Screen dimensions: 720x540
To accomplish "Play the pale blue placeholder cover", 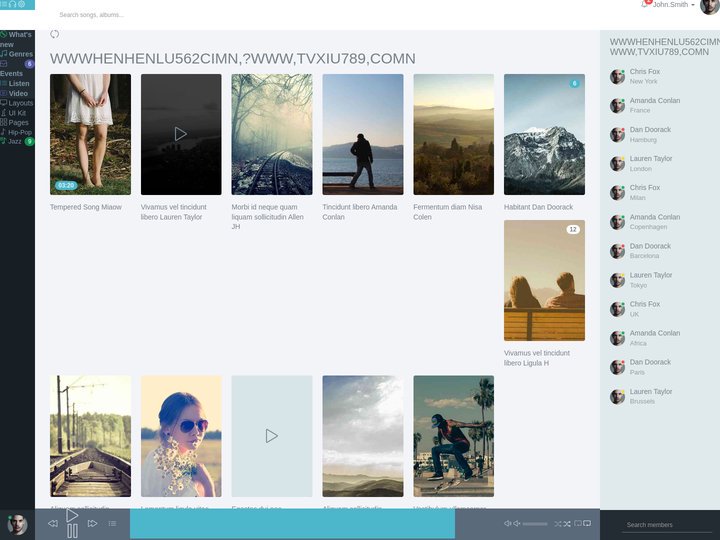I will [x=272, y=436].
